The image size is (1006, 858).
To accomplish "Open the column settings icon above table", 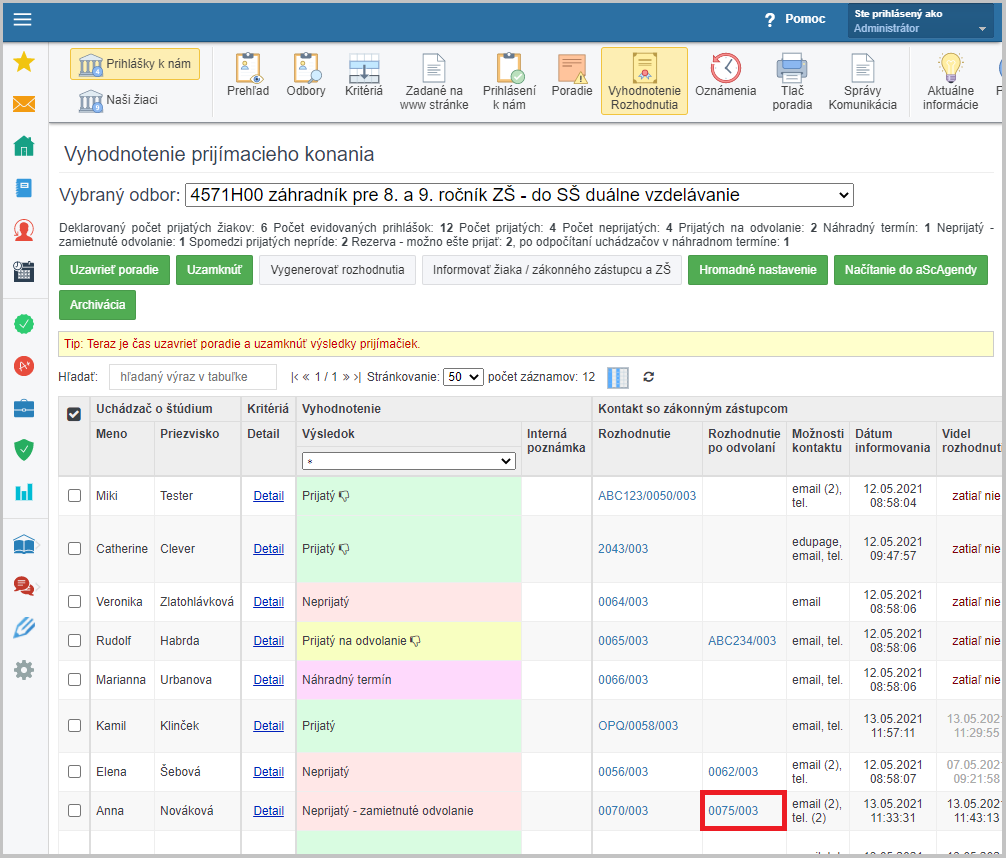I will (x=619, y=377).
